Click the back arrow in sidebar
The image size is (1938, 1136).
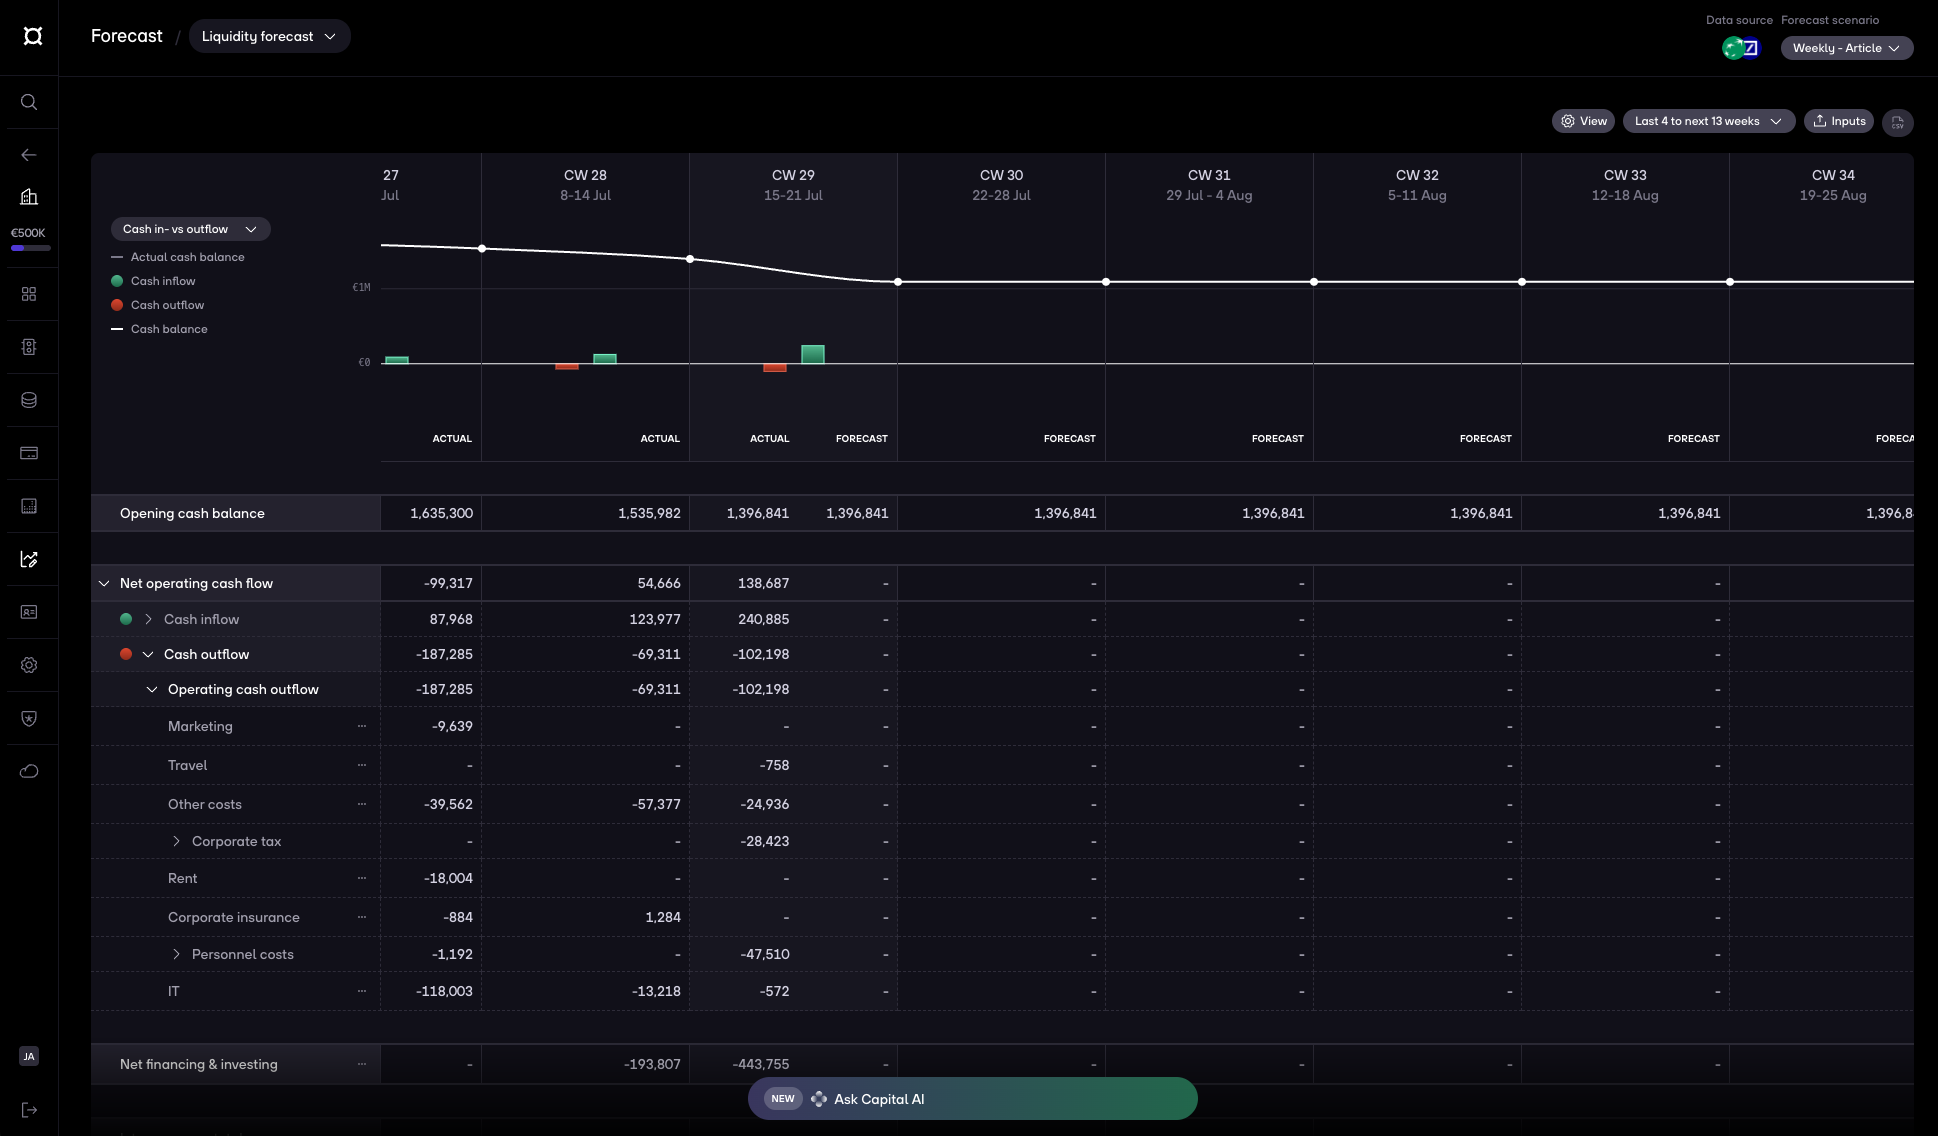pyautogui.click(x=29, y=155)
